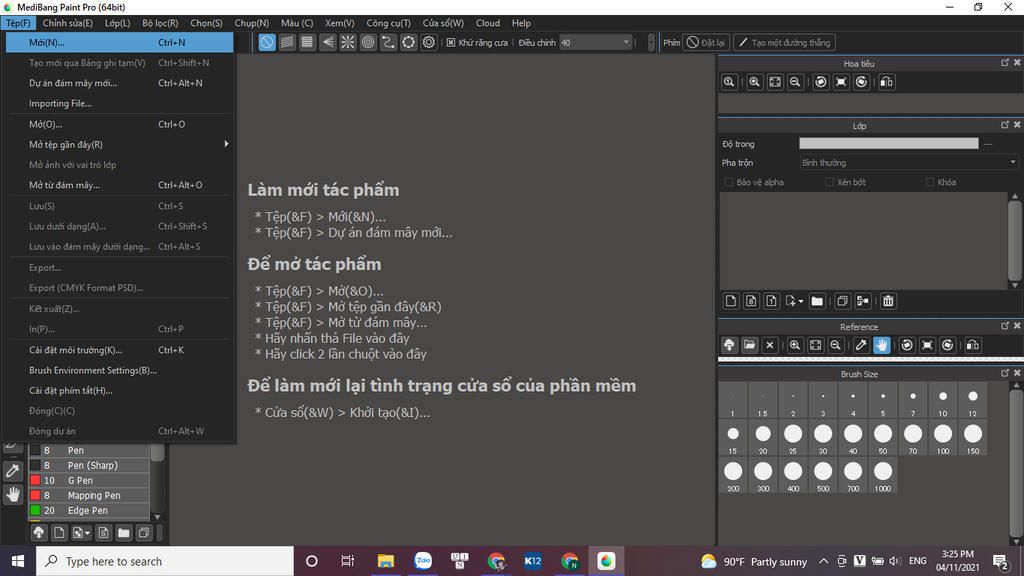Click the Windows Start button
Image resolution: width=1024 pixels, height=576 pixels.
point(18,561)
